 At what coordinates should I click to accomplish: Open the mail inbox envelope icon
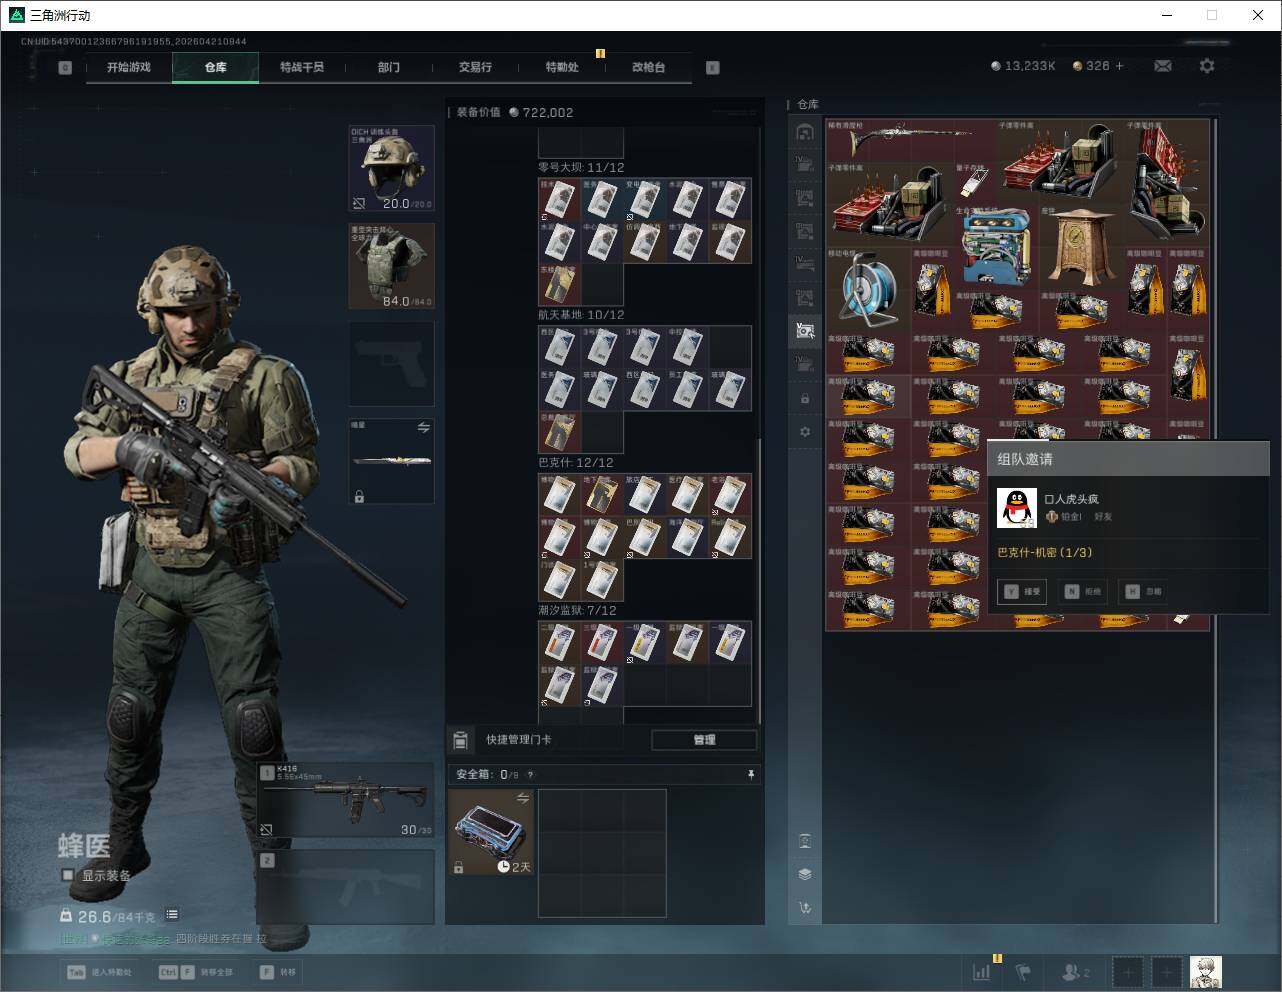1163,66
